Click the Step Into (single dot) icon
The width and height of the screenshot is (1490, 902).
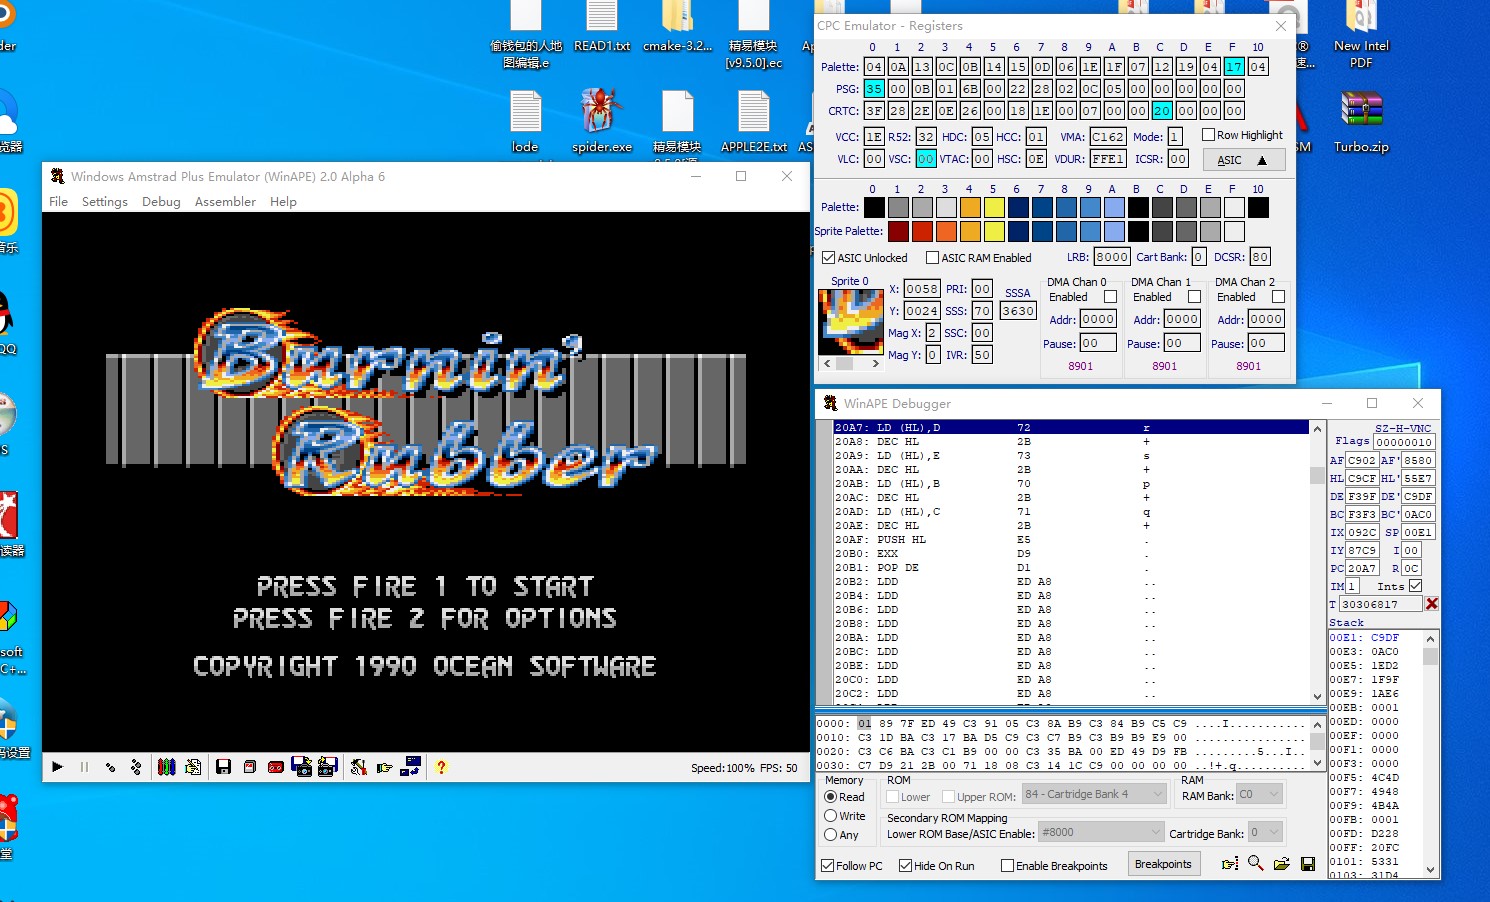[110, 767]
